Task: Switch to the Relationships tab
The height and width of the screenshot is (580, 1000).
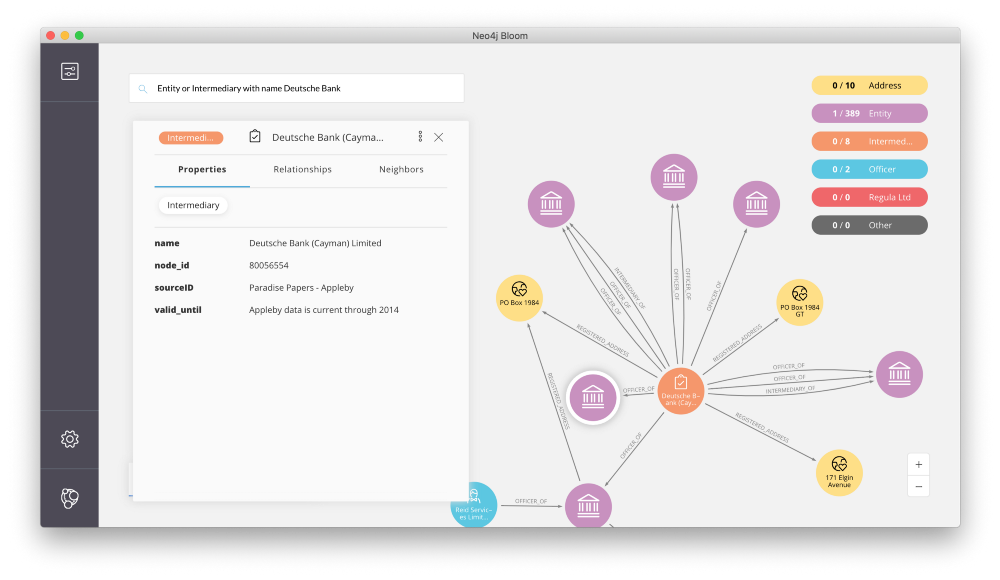Action: point(302,170)
